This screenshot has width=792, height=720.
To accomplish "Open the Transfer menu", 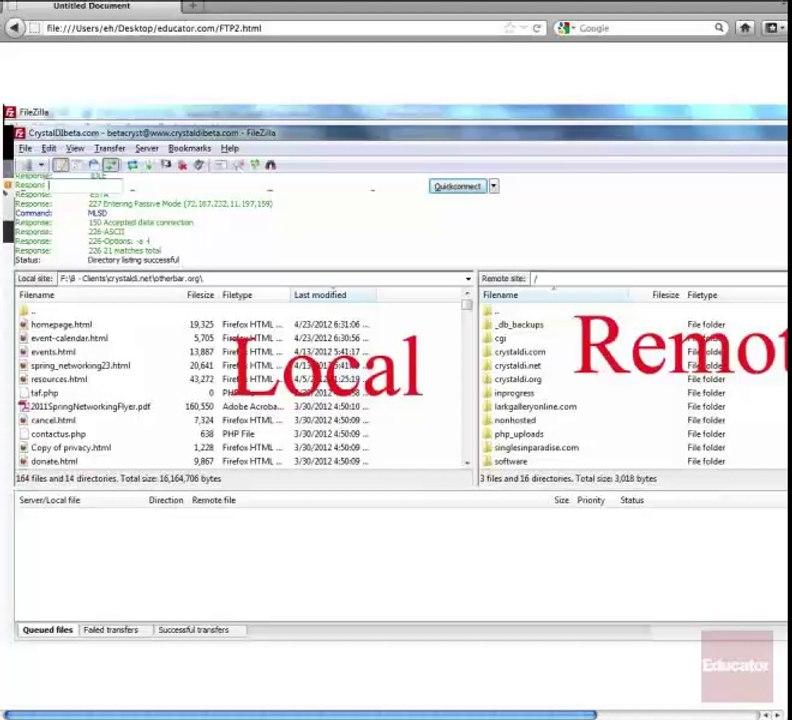I will 110,149.
